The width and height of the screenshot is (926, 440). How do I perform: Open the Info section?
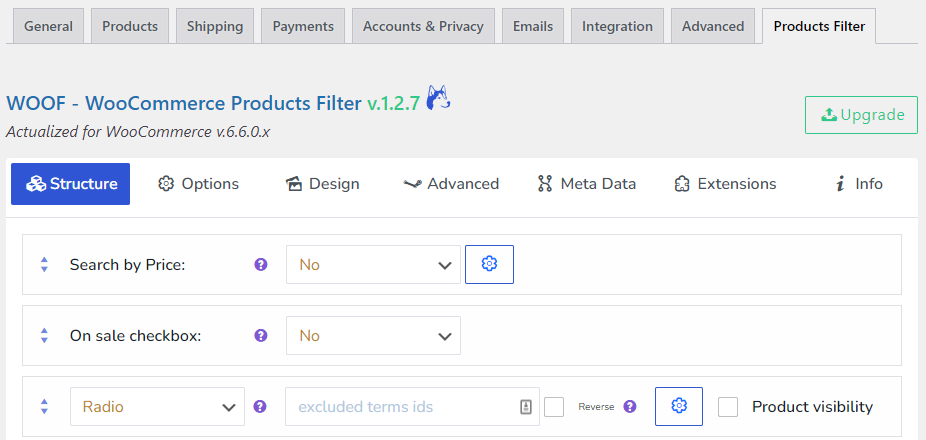[x=859, y=184]
